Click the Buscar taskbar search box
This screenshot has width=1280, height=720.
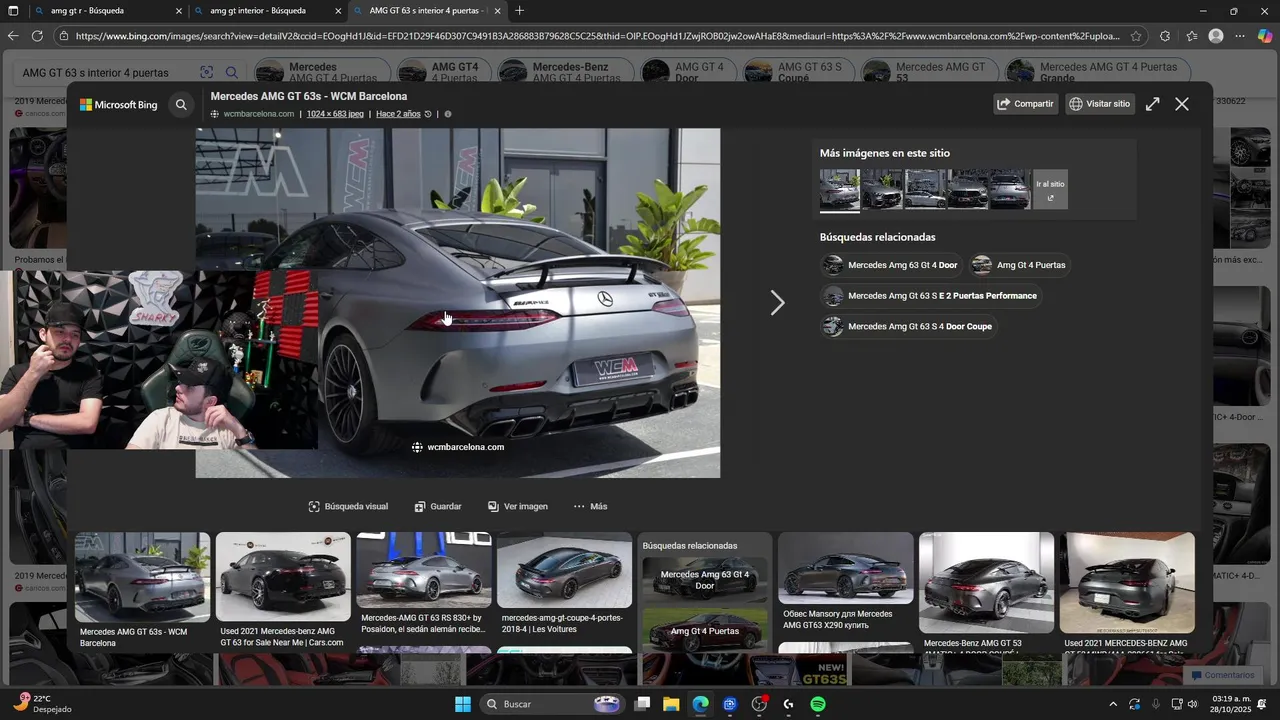point(551,704)
